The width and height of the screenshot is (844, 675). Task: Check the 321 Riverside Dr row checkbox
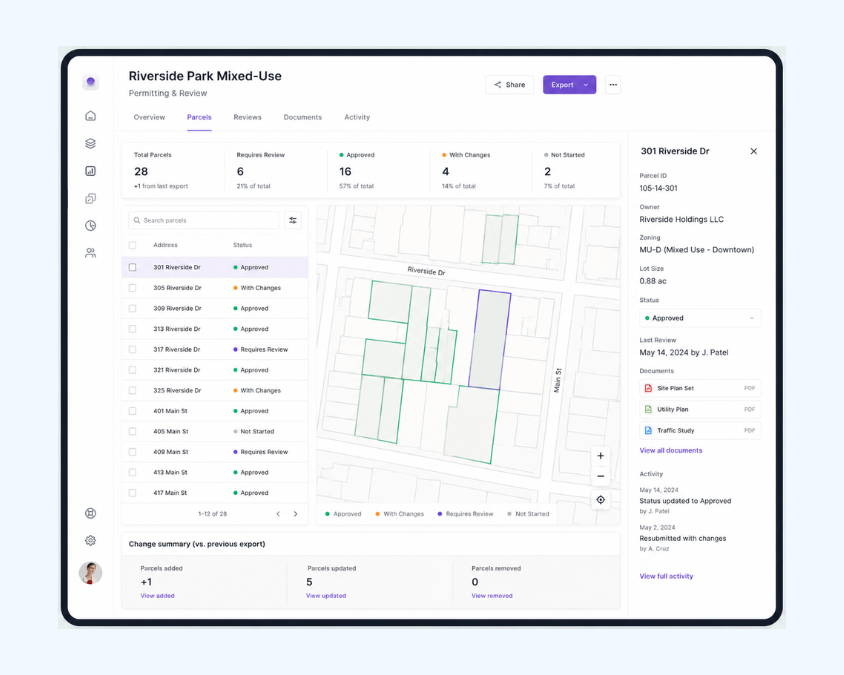(x=132, y=370)
